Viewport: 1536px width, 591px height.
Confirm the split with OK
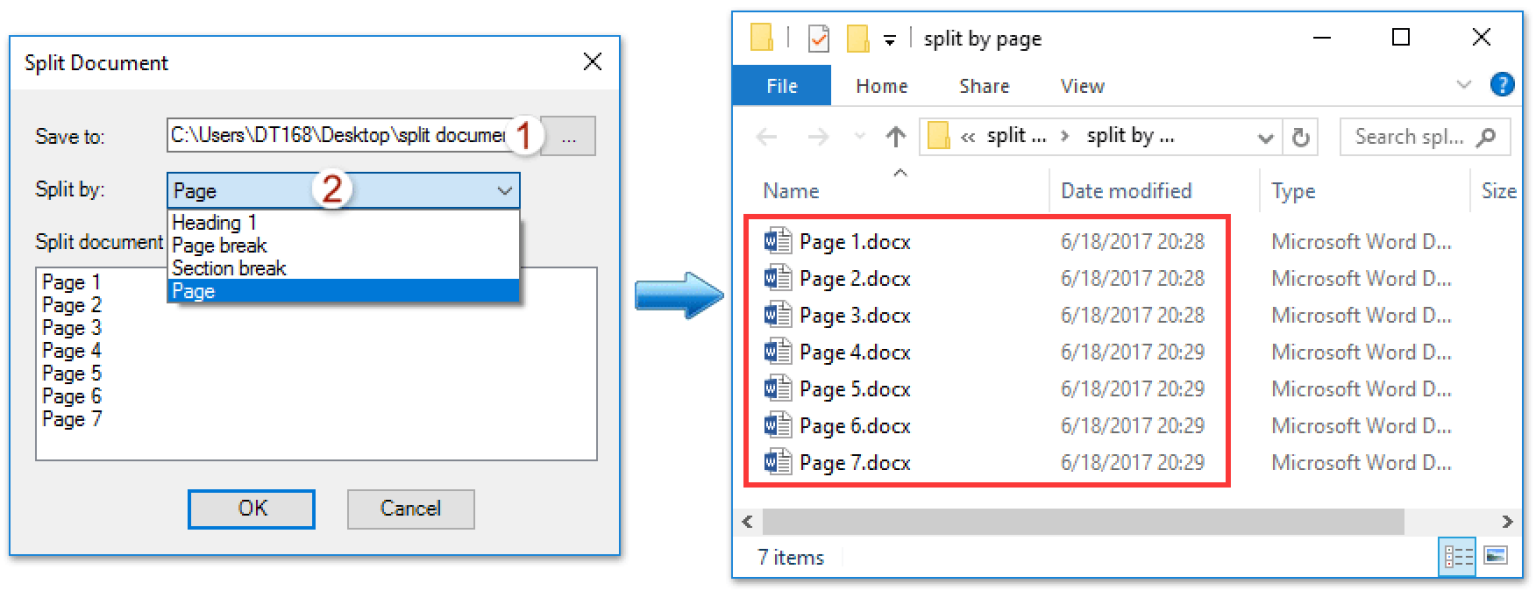tap(251, 509)
